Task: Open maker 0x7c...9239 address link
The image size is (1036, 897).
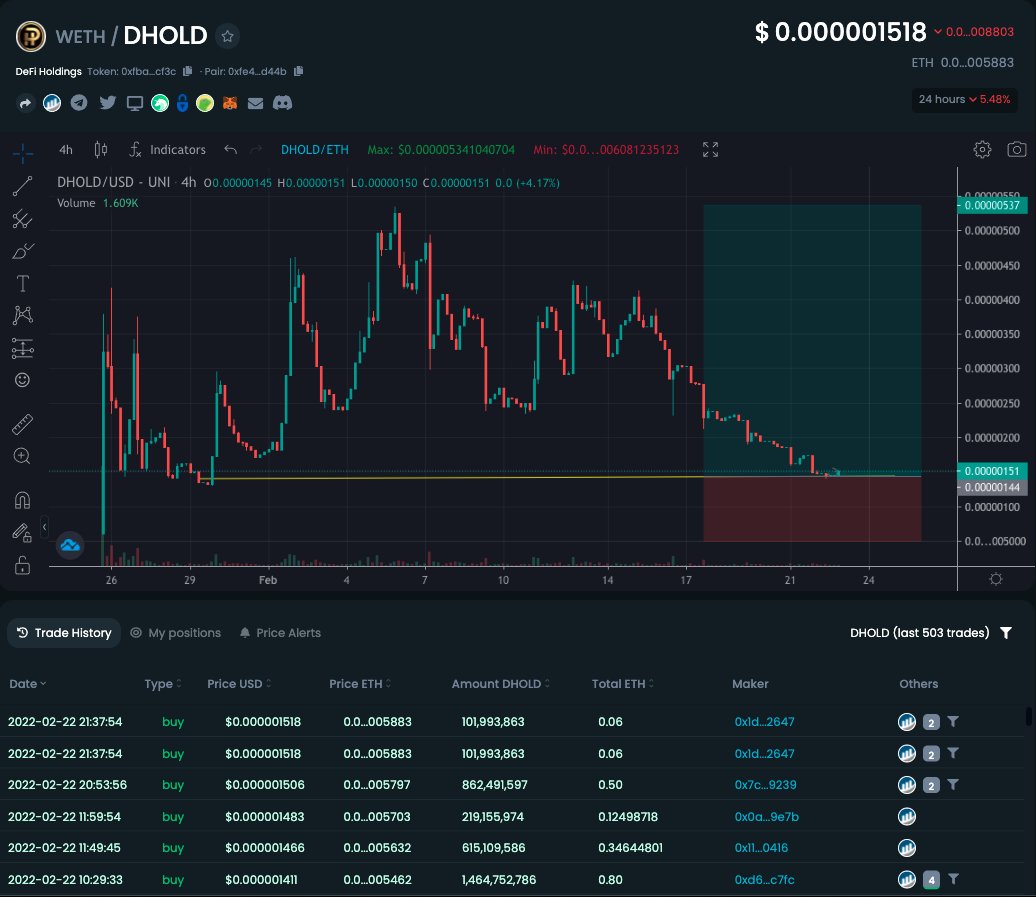Action: (x=765, y=785)
